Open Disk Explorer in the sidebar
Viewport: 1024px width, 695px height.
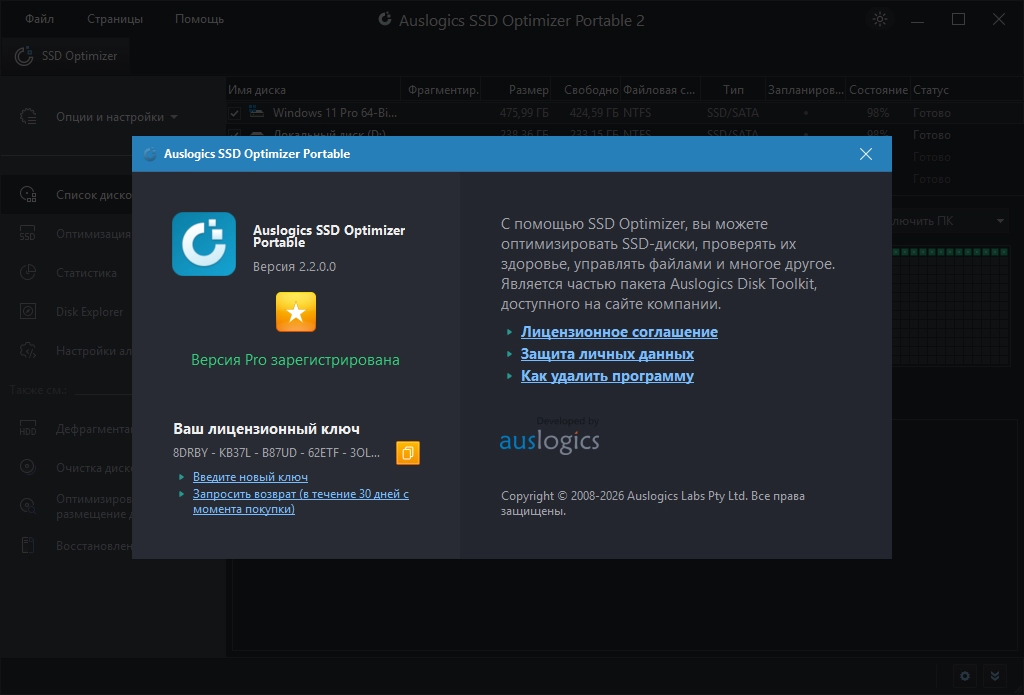pyautogui.click(x=89, y=312)
